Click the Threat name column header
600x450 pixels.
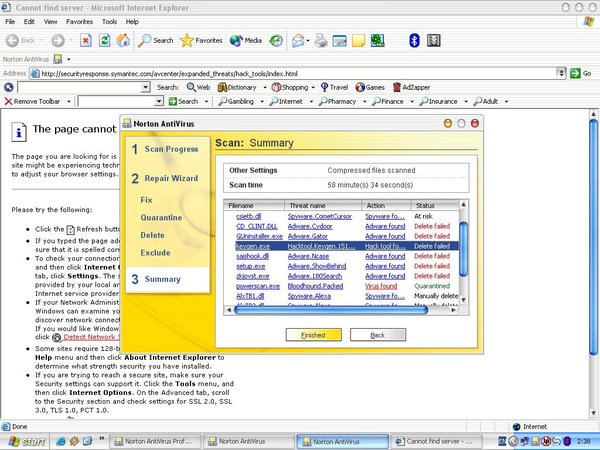323,205
